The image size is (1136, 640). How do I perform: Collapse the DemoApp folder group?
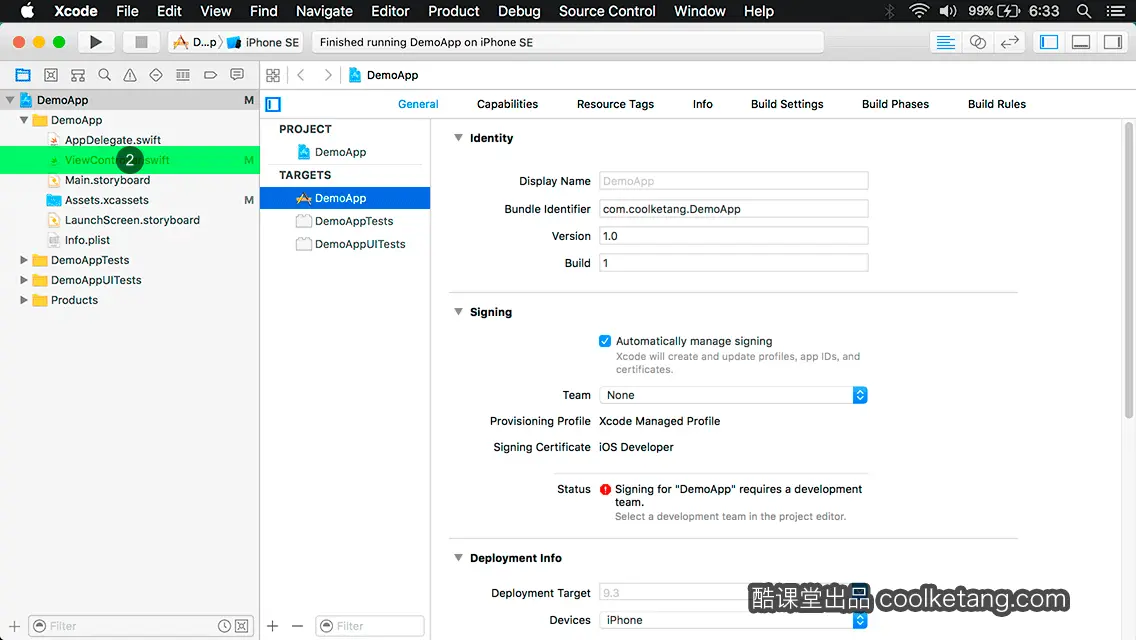[x=24, y=120]
